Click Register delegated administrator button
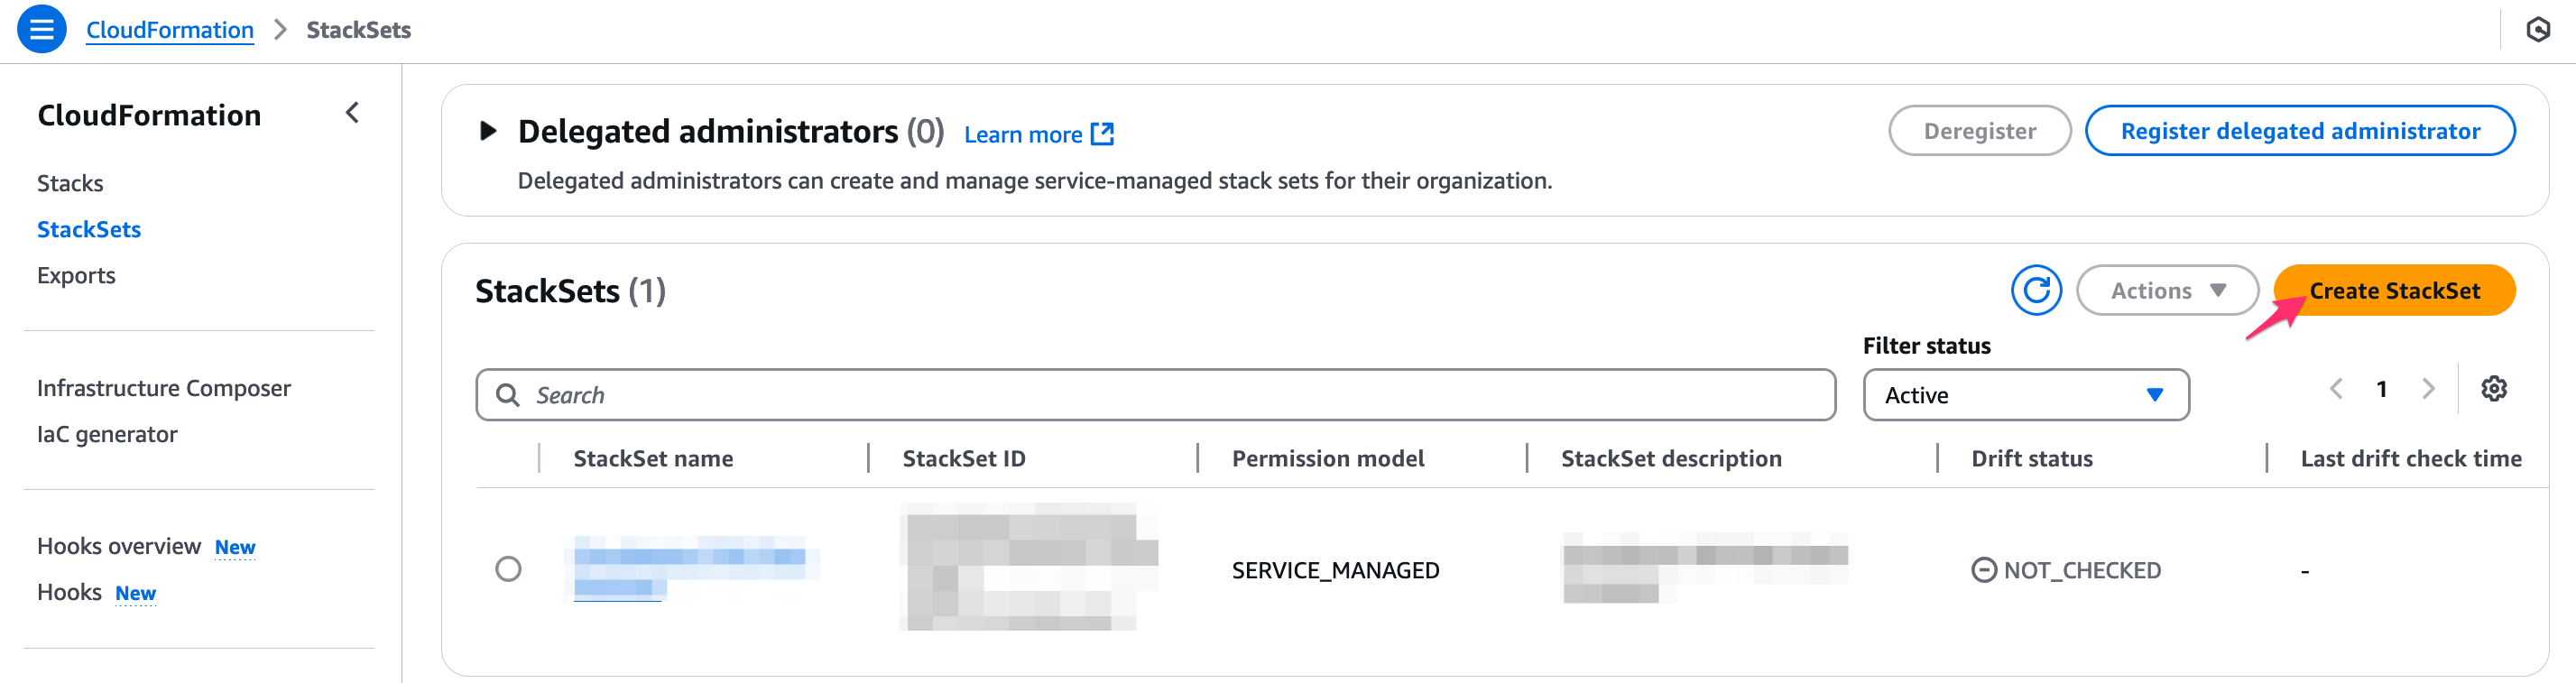The height and width of the screenshot is (683, 2576). click(x=2299, y=131)
